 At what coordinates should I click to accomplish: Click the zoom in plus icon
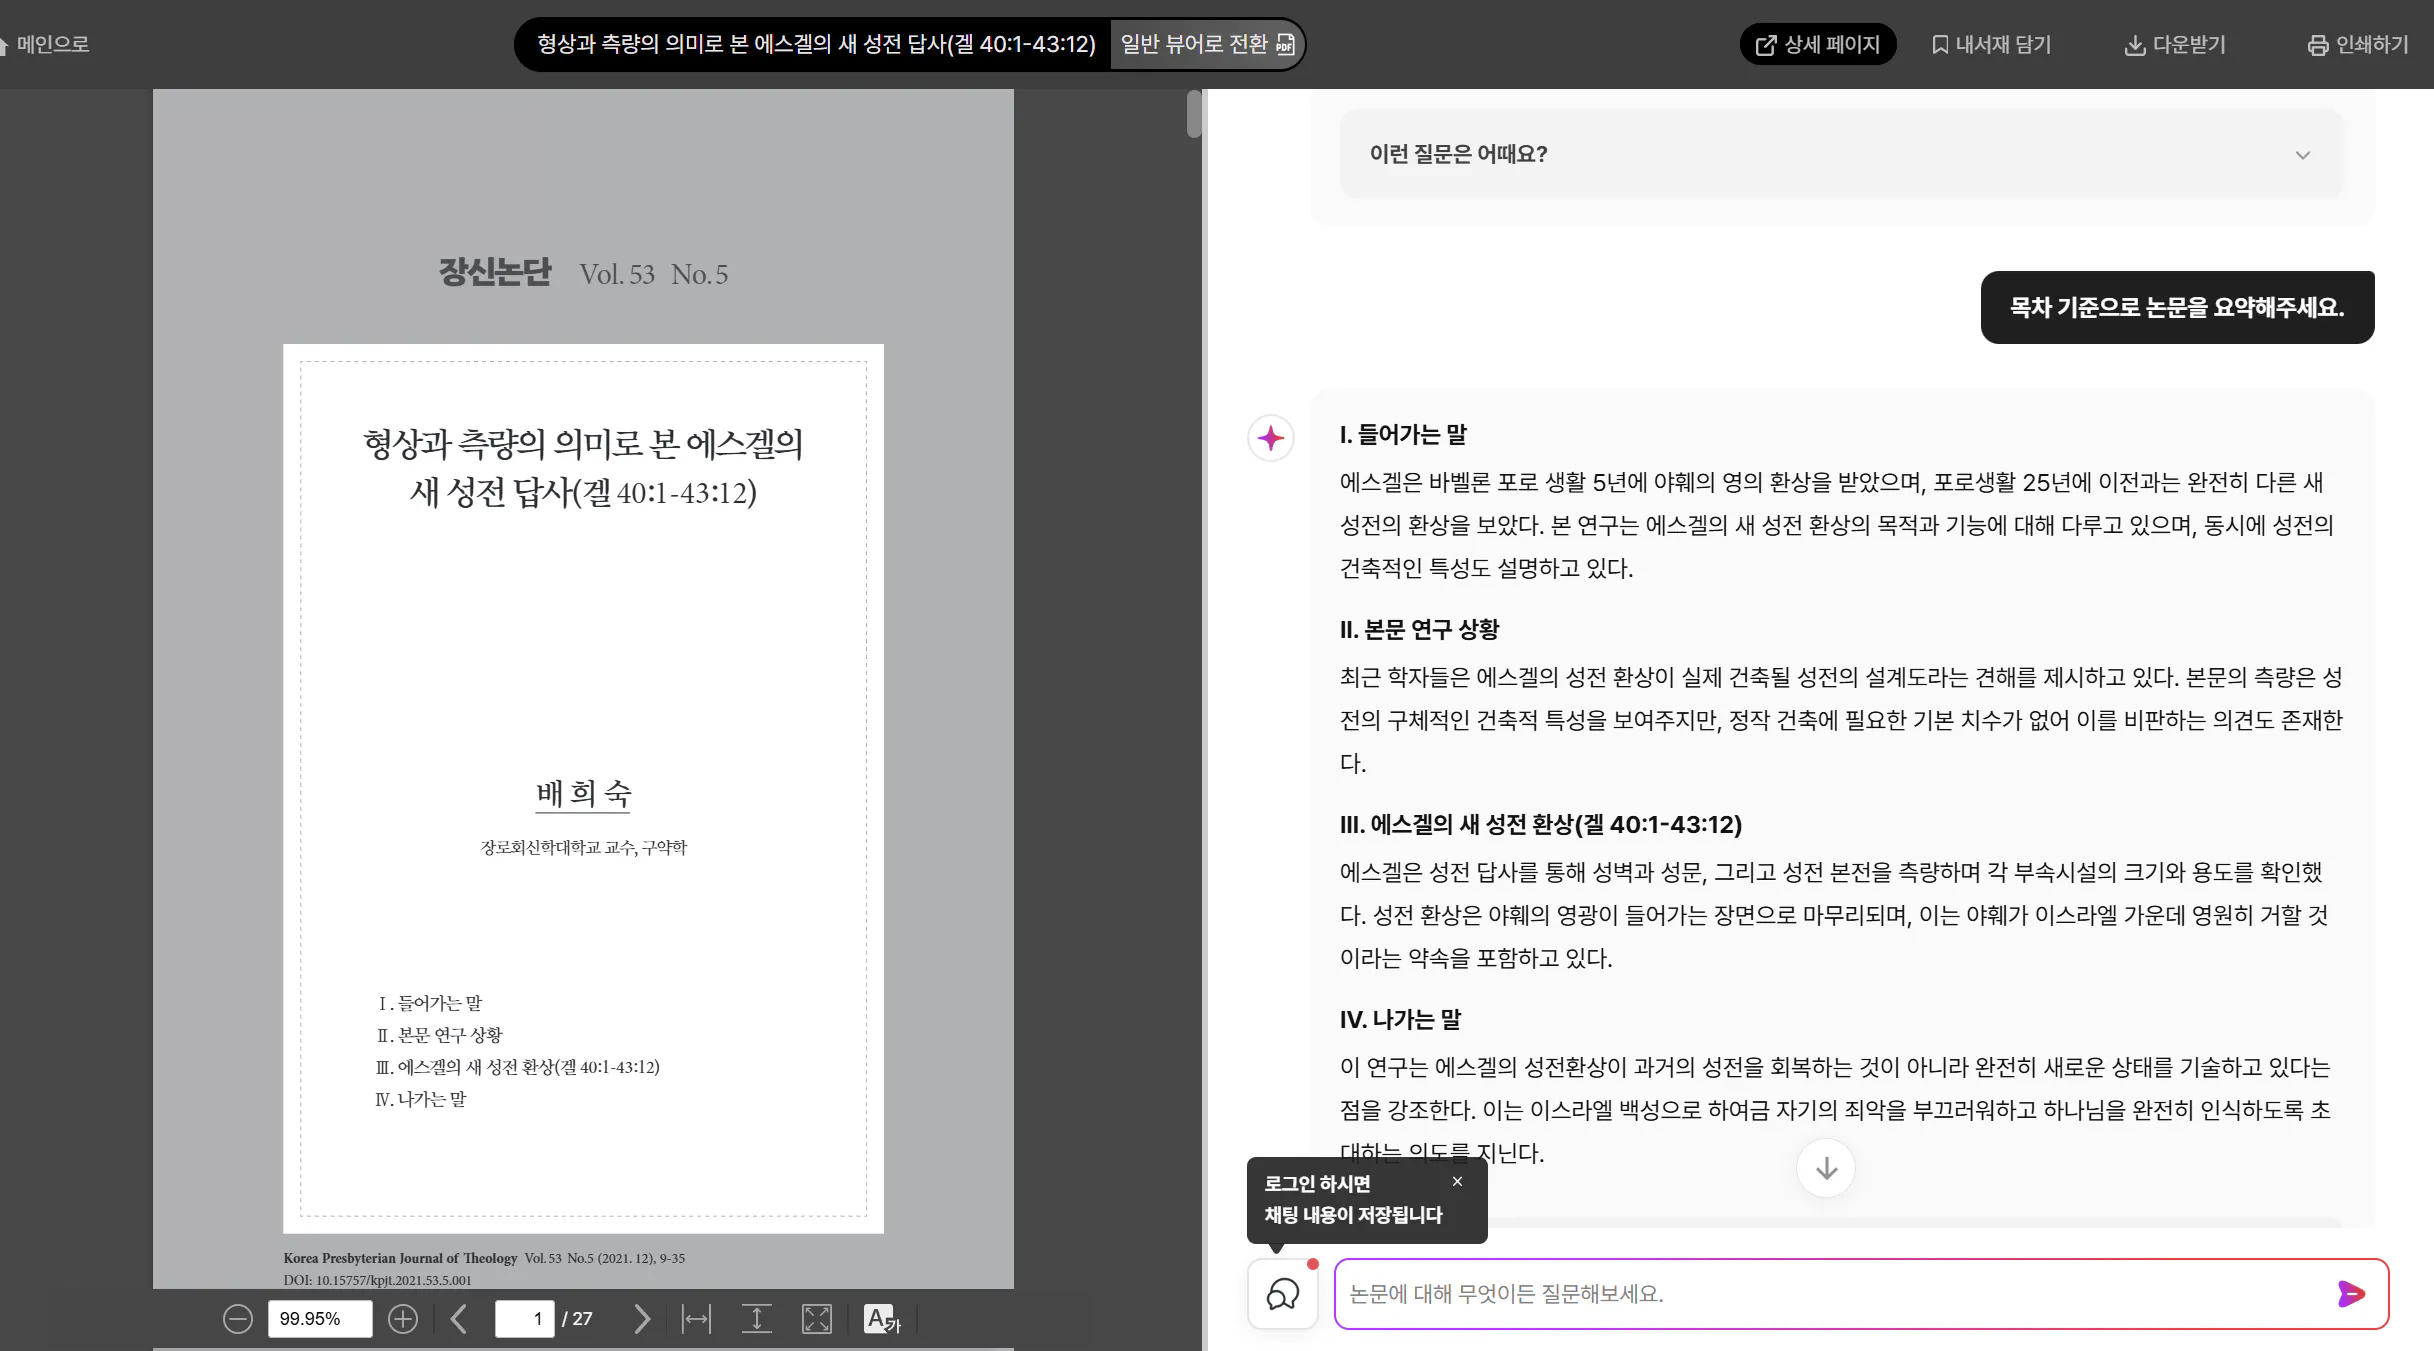(403, 1319)
